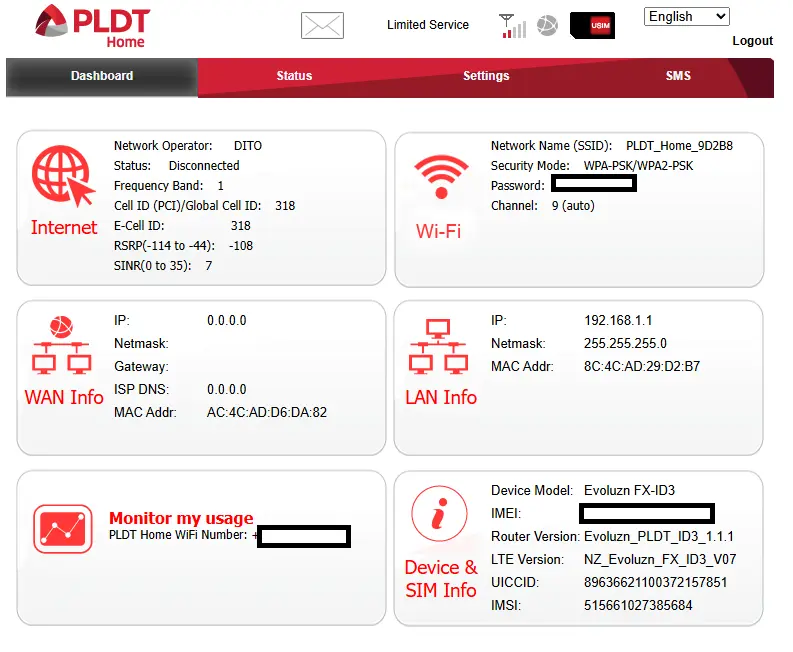Click the E-Cell ID value 318
Image resolution: width=793 pixels, height=652 pixels.
click(x=241, y=226)
